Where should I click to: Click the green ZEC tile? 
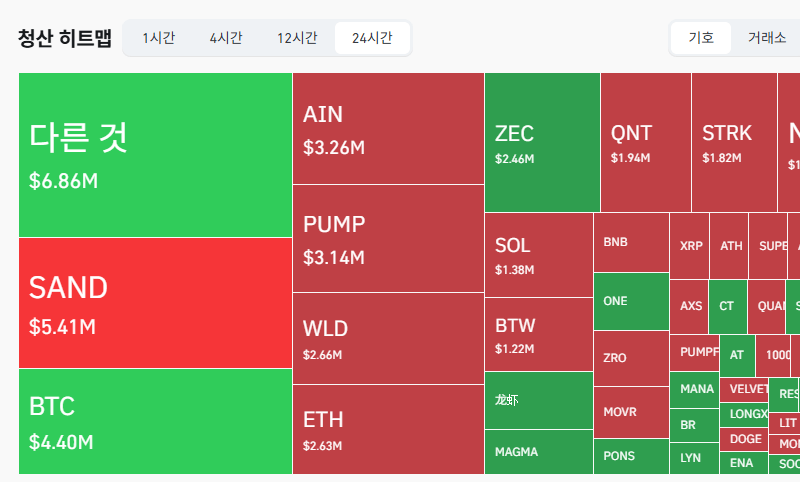(542, 142)
